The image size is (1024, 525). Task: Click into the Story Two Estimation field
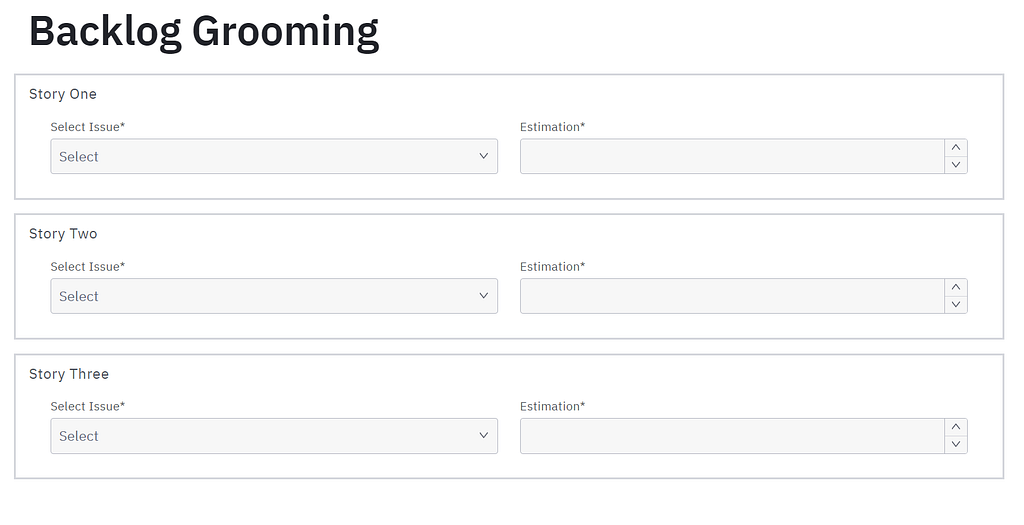coord(732,296)
